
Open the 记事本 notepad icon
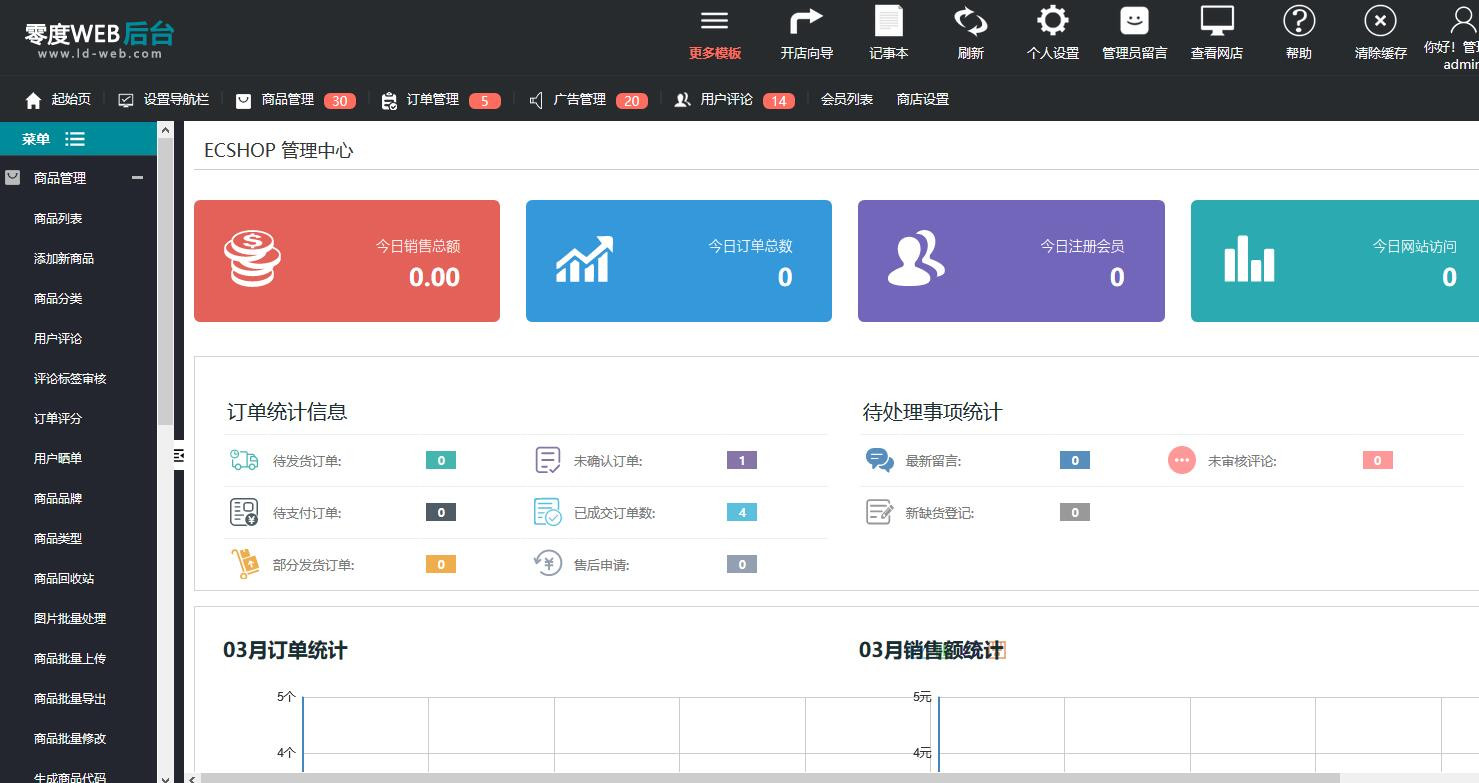click(x=888, y=21)
